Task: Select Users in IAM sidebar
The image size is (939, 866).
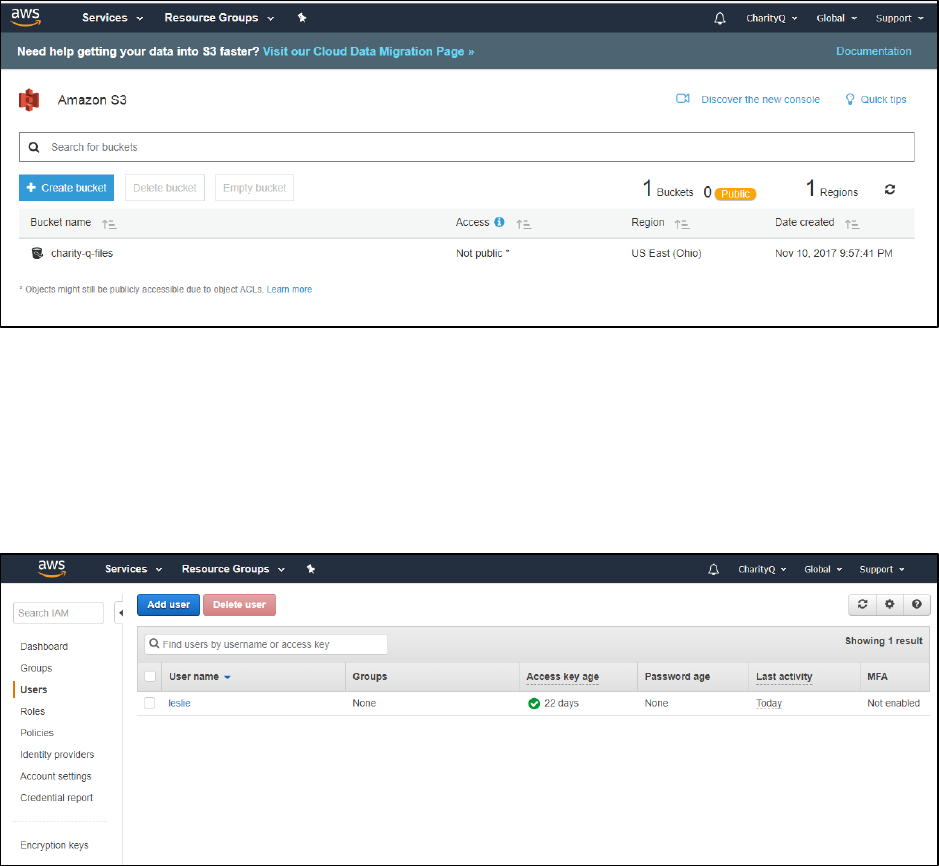Action: point(34,690)
